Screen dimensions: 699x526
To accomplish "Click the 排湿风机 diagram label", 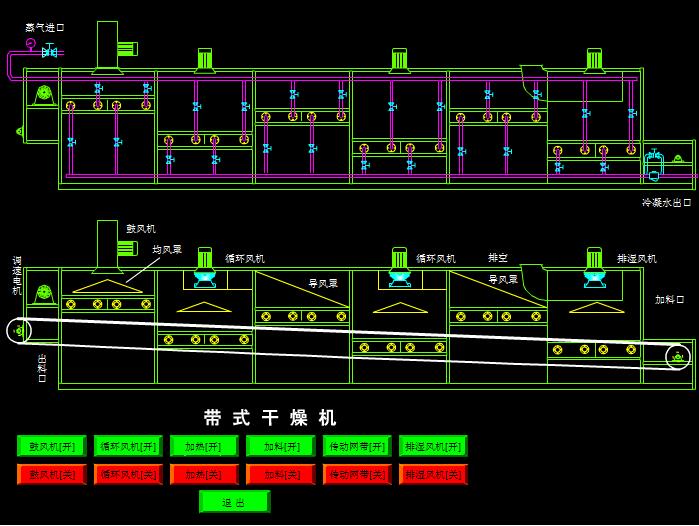I will point(637,259).
